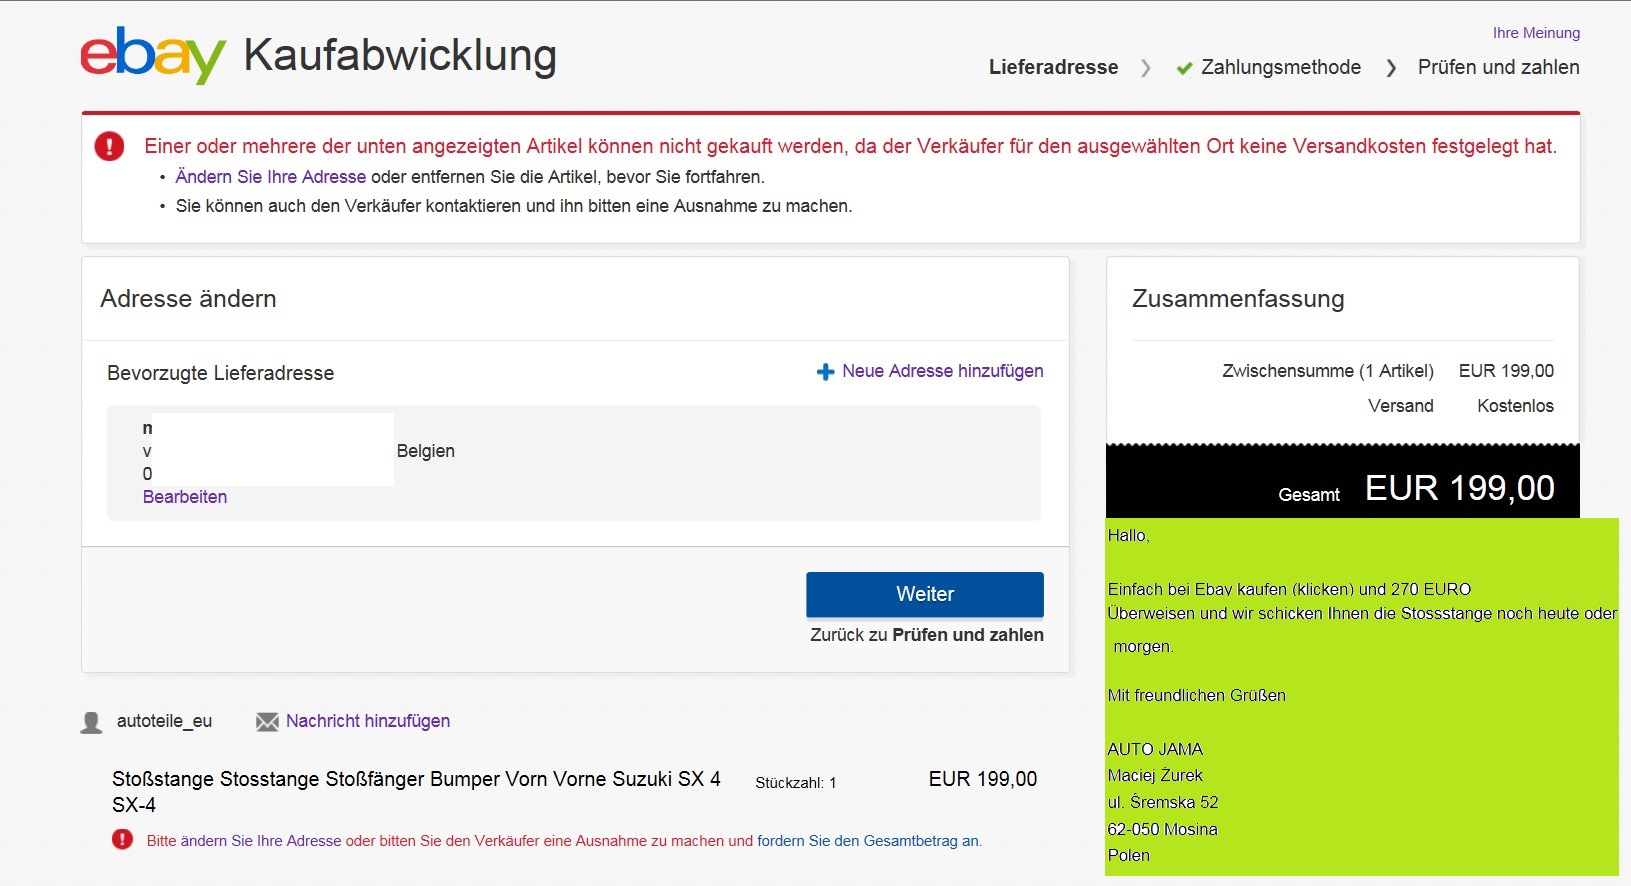Click chevron arrow after Zahlungsmethode step
Image resolution: width=1631 pixels, height=886 pixels.
[x=1391, y=68]
